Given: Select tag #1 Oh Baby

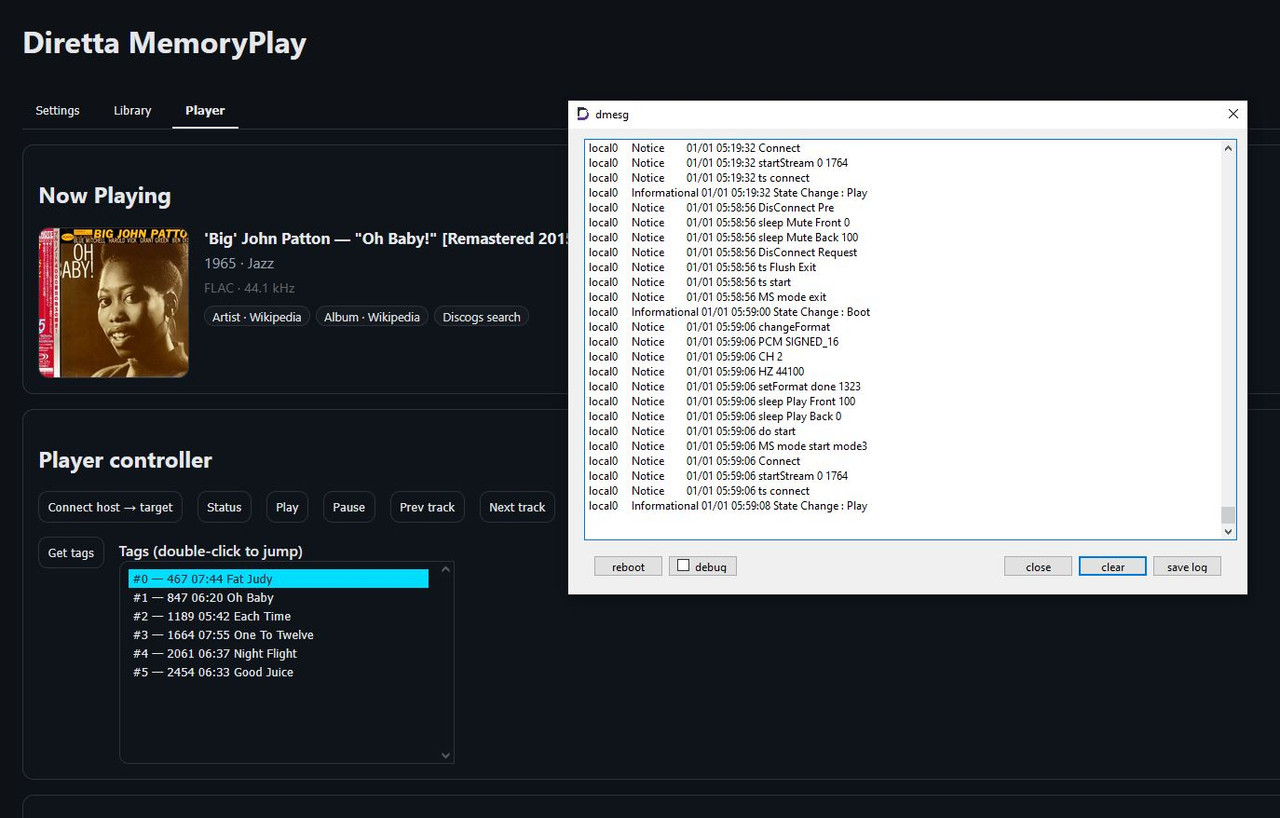Looking at the screenshot, I should pyautogui.click(x=278, y=598).
